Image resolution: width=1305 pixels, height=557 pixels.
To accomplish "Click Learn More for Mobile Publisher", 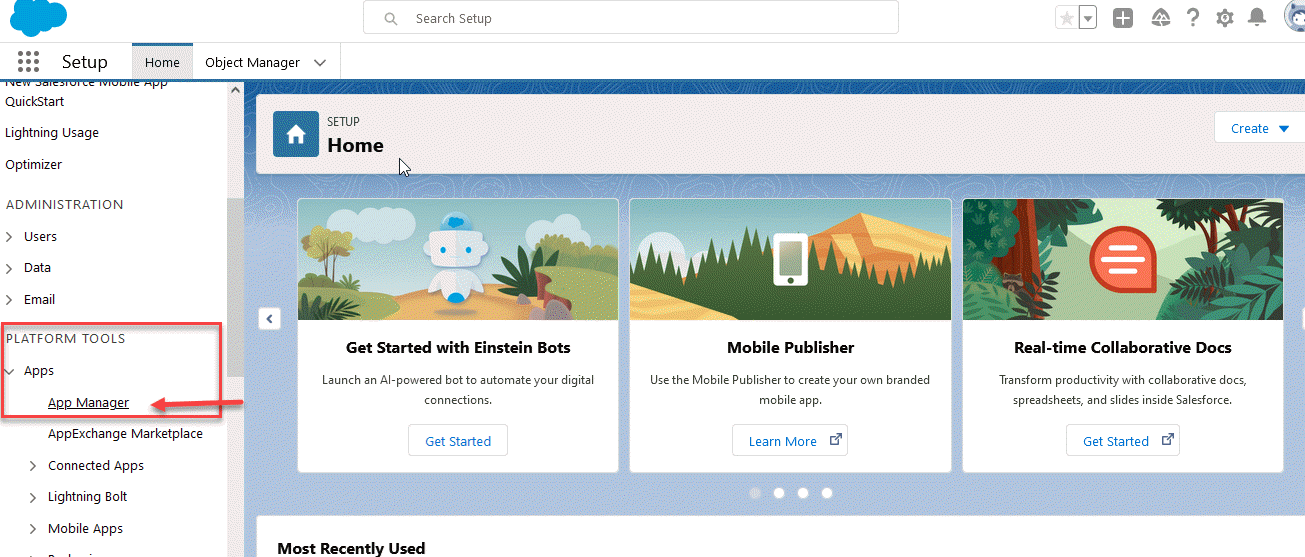I will click(x=790, y=441).
